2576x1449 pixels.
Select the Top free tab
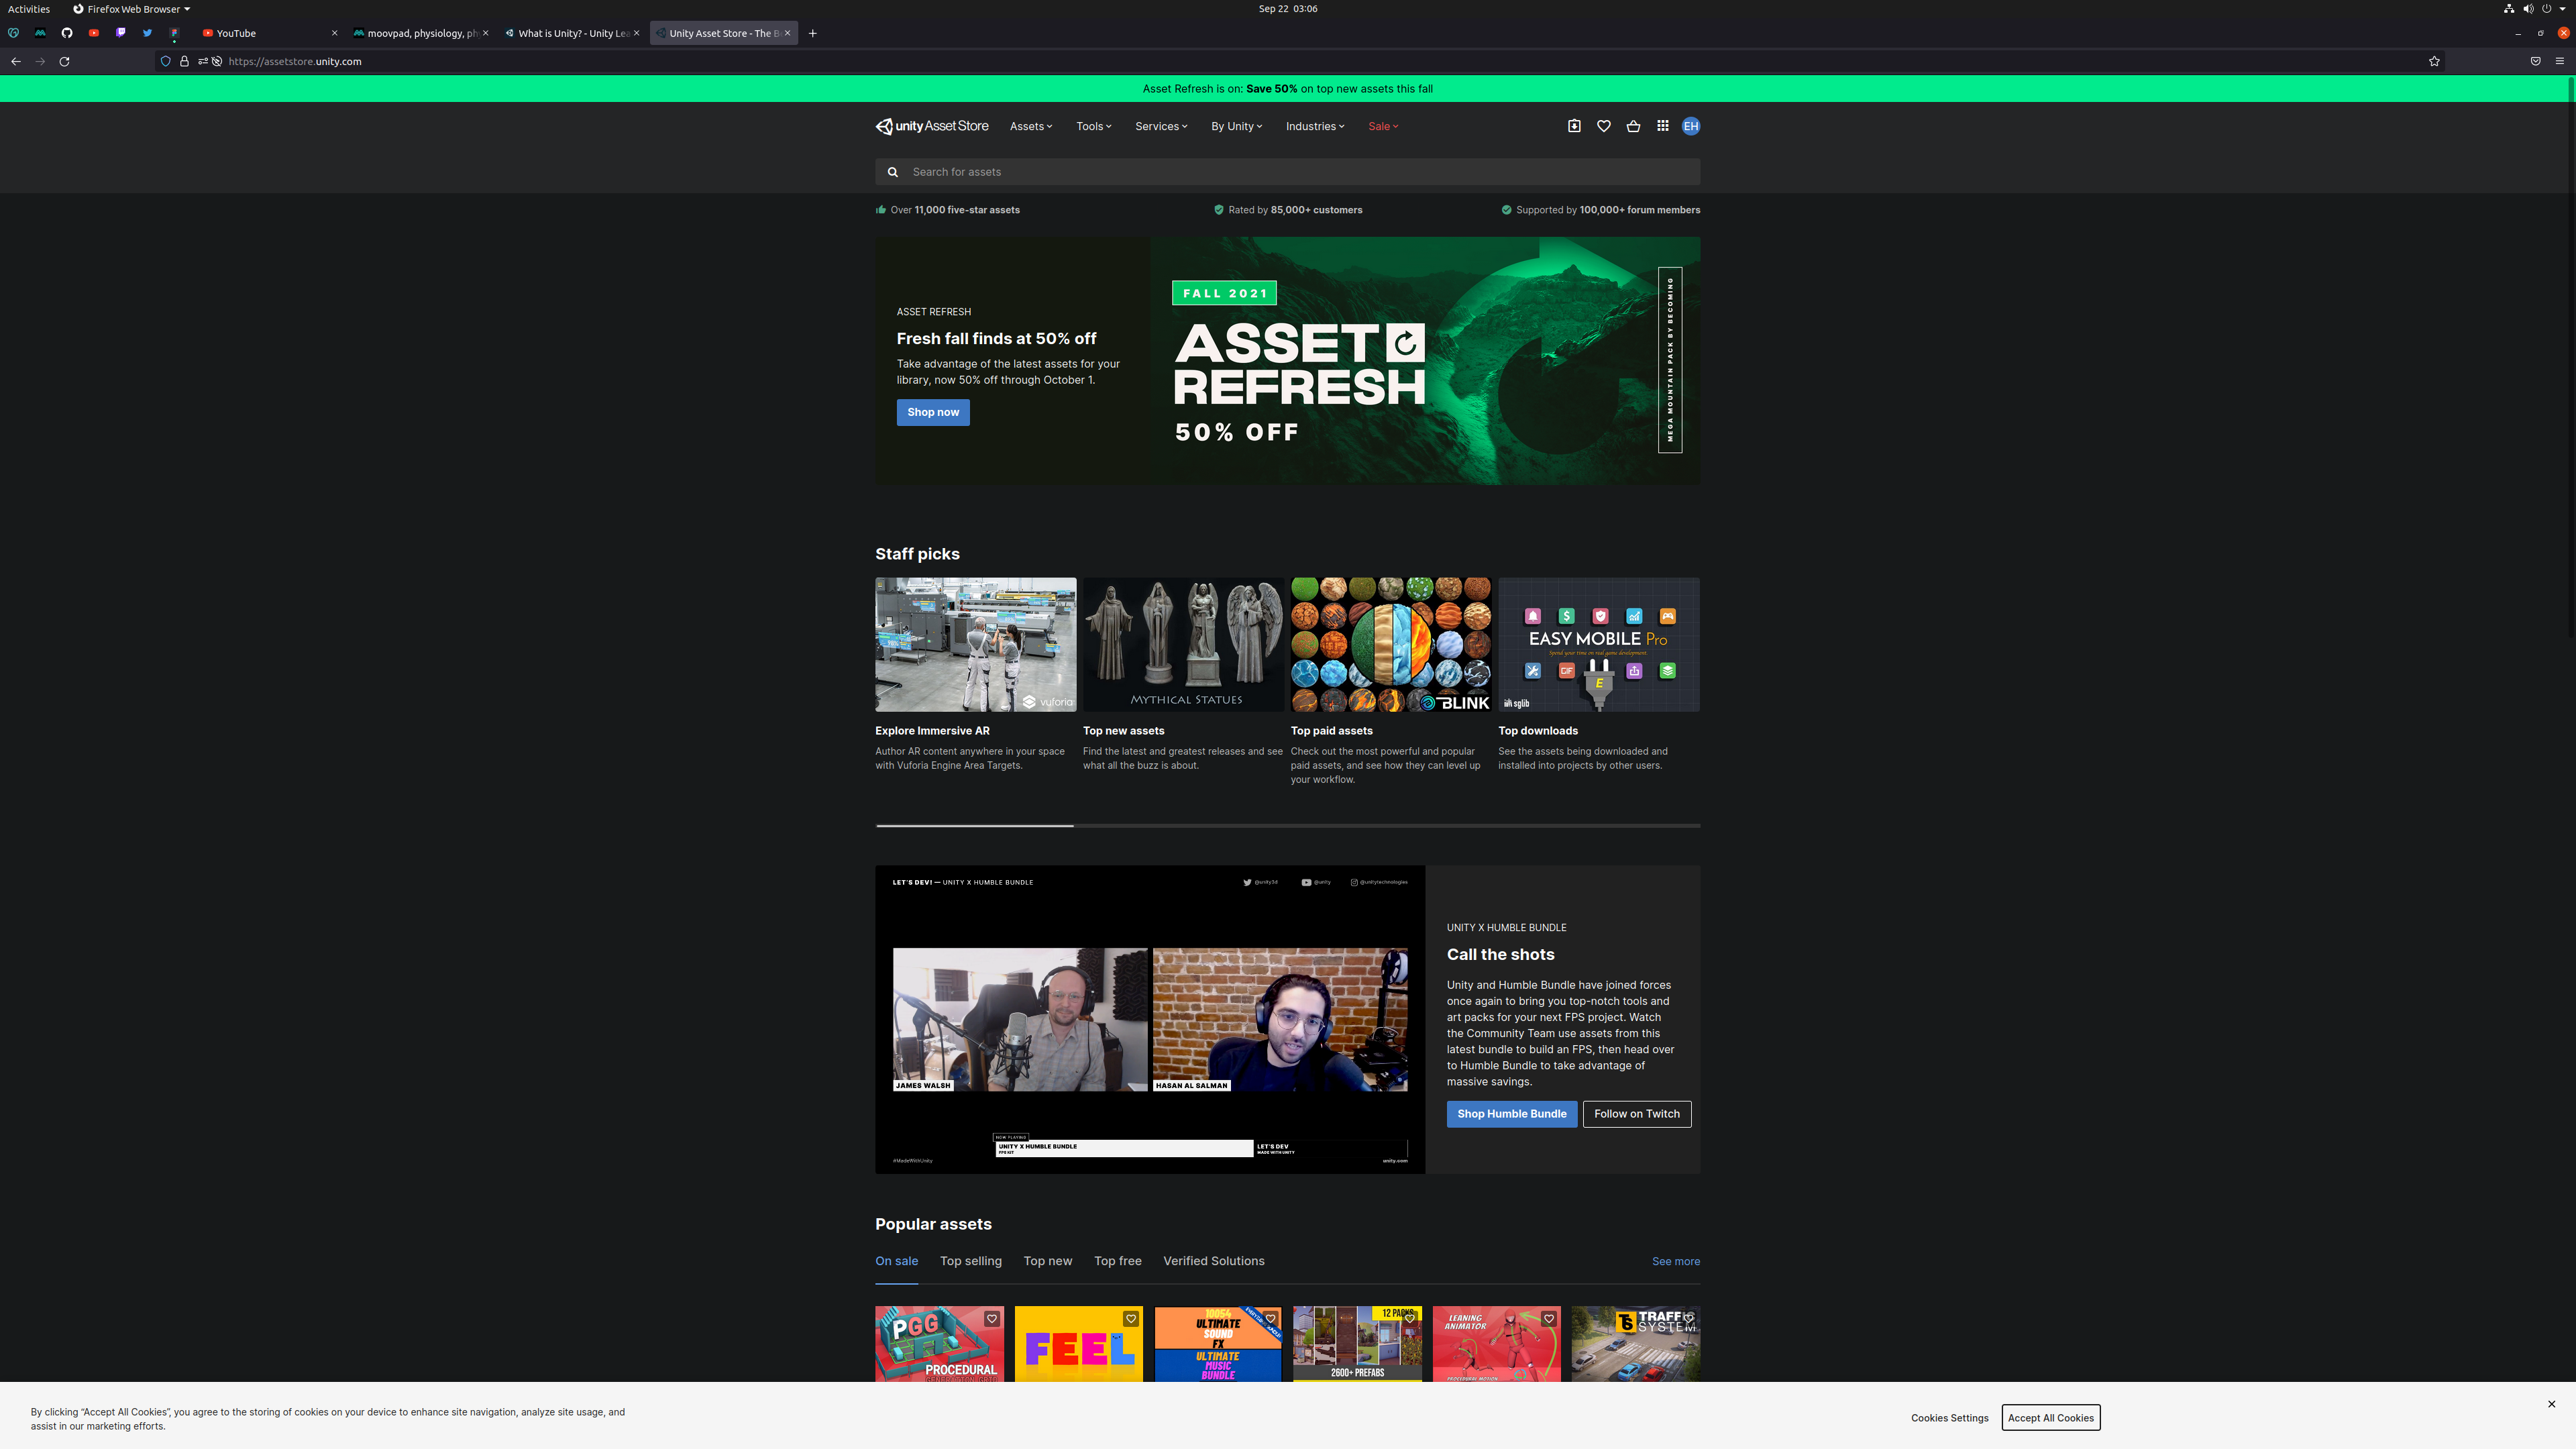(1117, 1261)
